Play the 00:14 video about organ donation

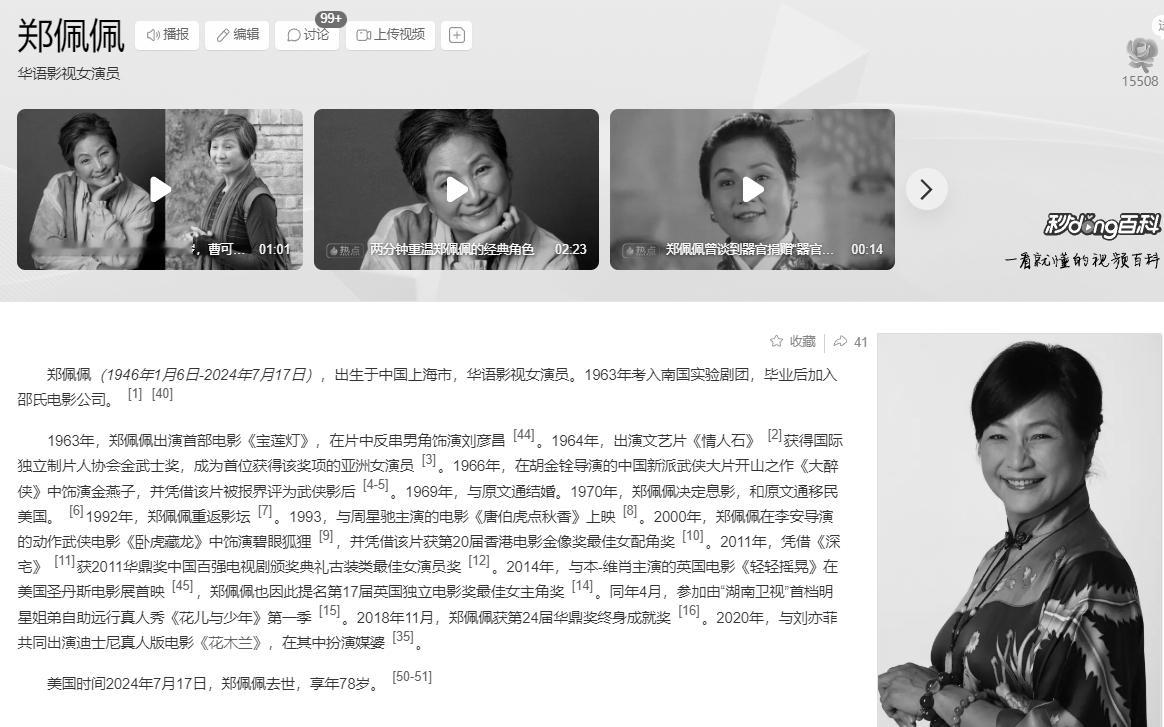click(x=752, y=189)
